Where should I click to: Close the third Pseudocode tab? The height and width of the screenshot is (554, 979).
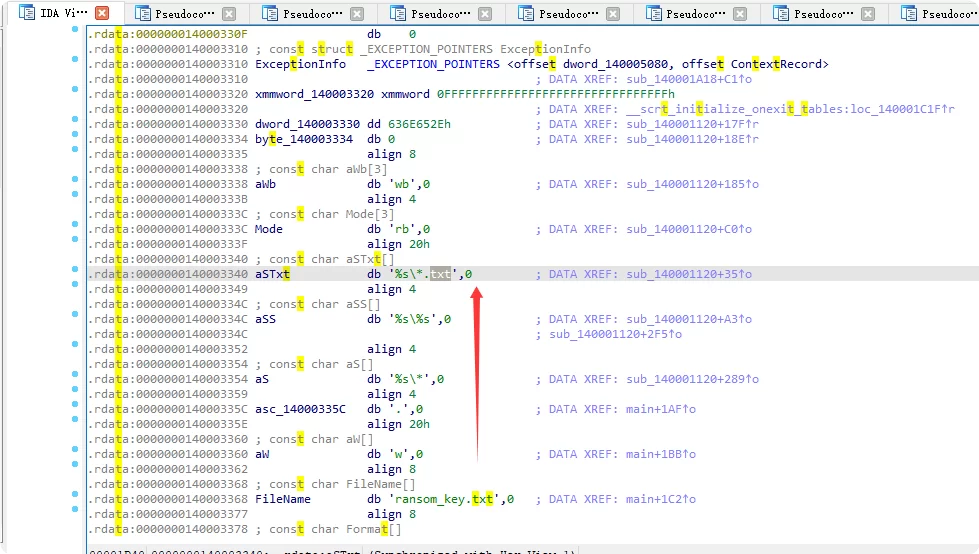click(486, 14)
